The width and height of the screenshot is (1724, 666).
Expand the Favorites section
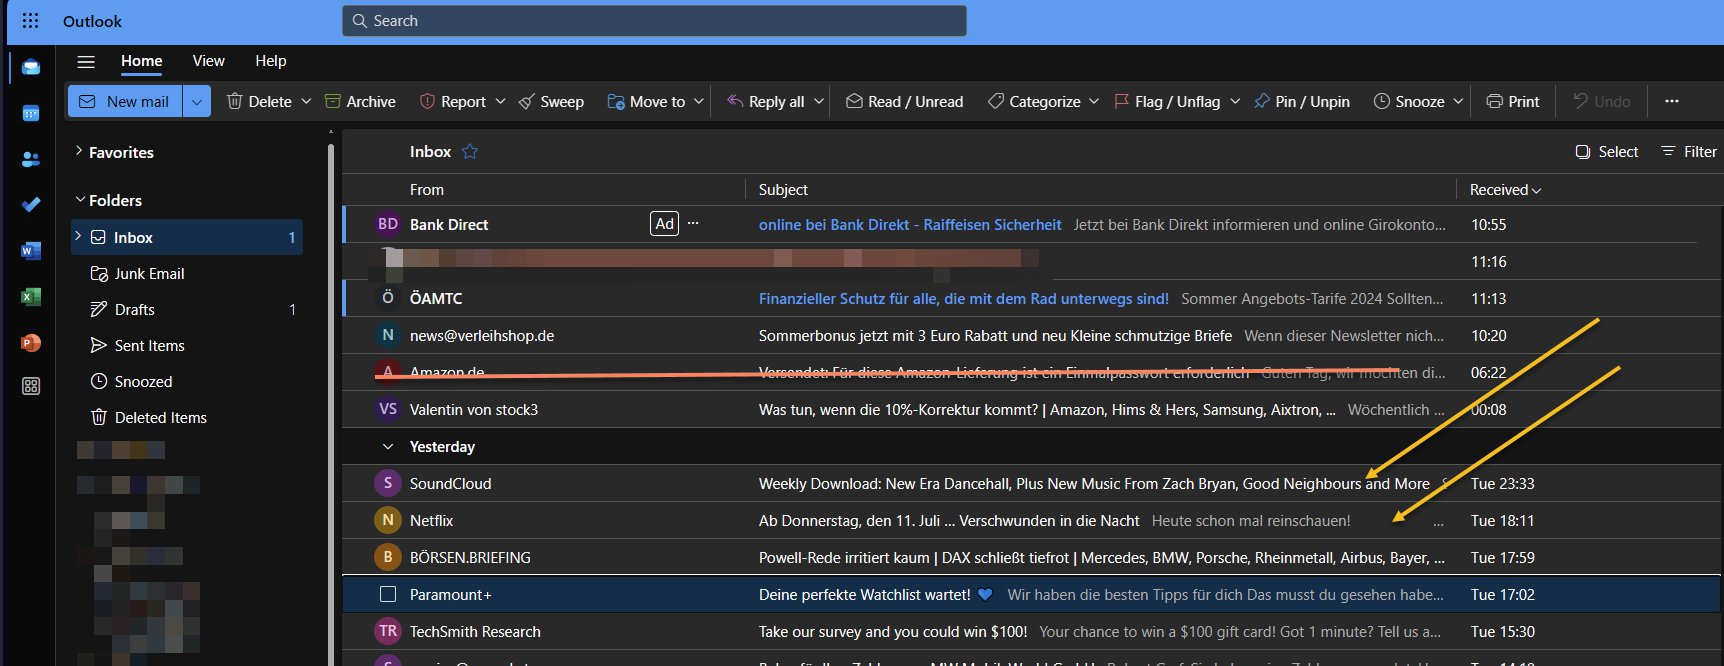pyautogui.click(x=79, y=152)
